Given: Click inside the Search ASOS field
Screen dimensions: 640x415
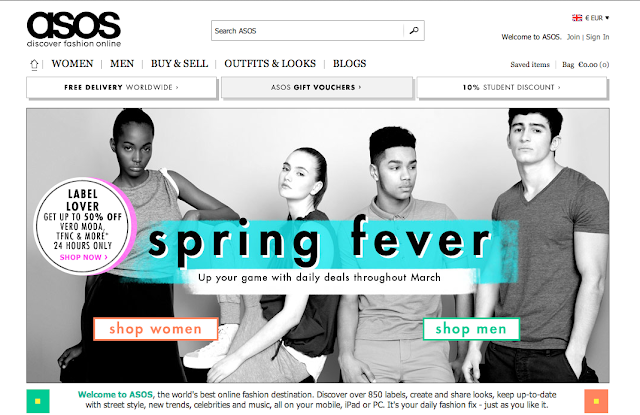Looking at the screenshot, I should [x=307, y=31].
